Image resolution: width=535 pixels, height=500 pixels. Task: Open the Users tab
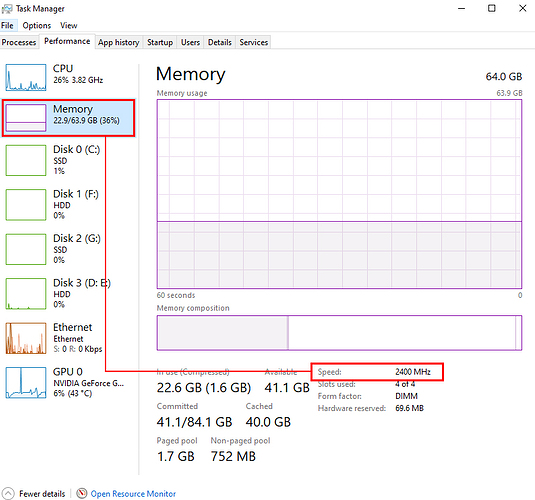coord(190,42)
